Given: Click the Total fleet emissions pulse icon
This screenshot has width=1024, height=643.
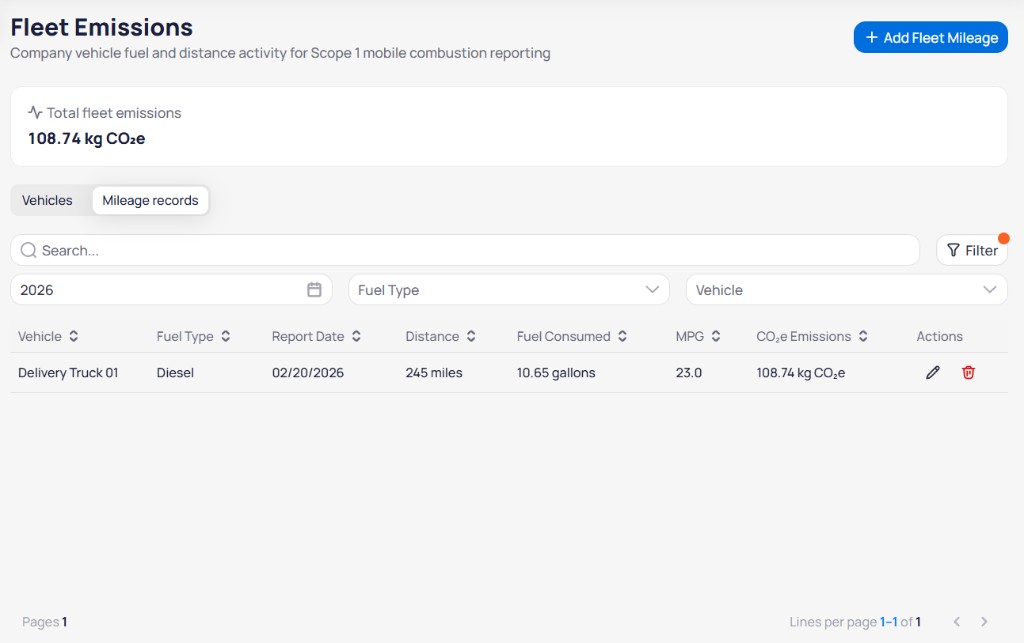Looking at the screenshot, I should [35, 112].
